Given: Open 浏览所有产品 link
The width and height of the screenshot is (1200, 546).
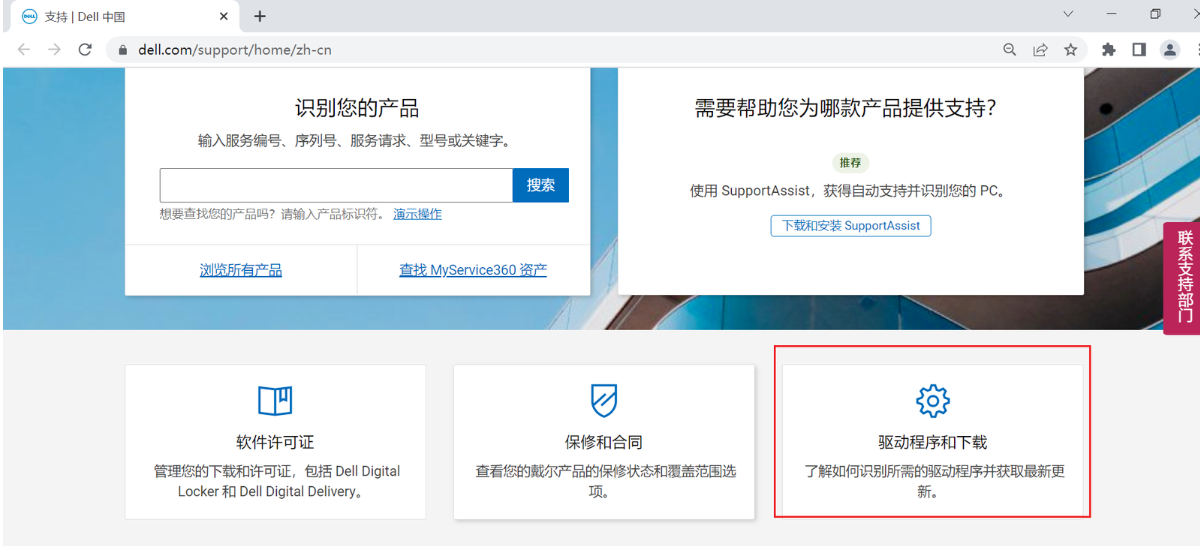Looking at the screenshot, I should click(241, 270).
